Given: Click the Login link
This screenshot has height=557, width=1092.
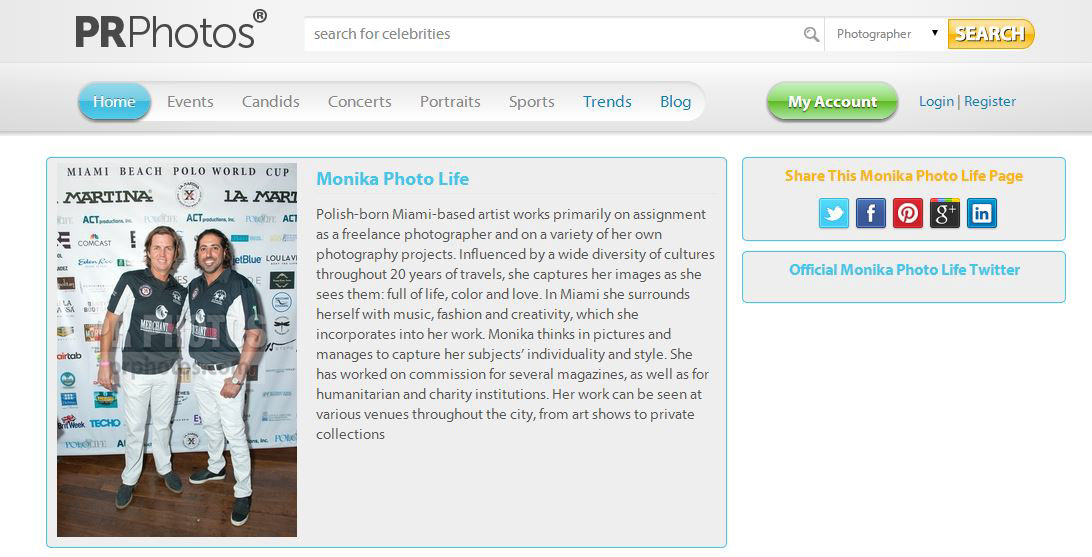Looking at the screenshot, I should tap(936, 102).
